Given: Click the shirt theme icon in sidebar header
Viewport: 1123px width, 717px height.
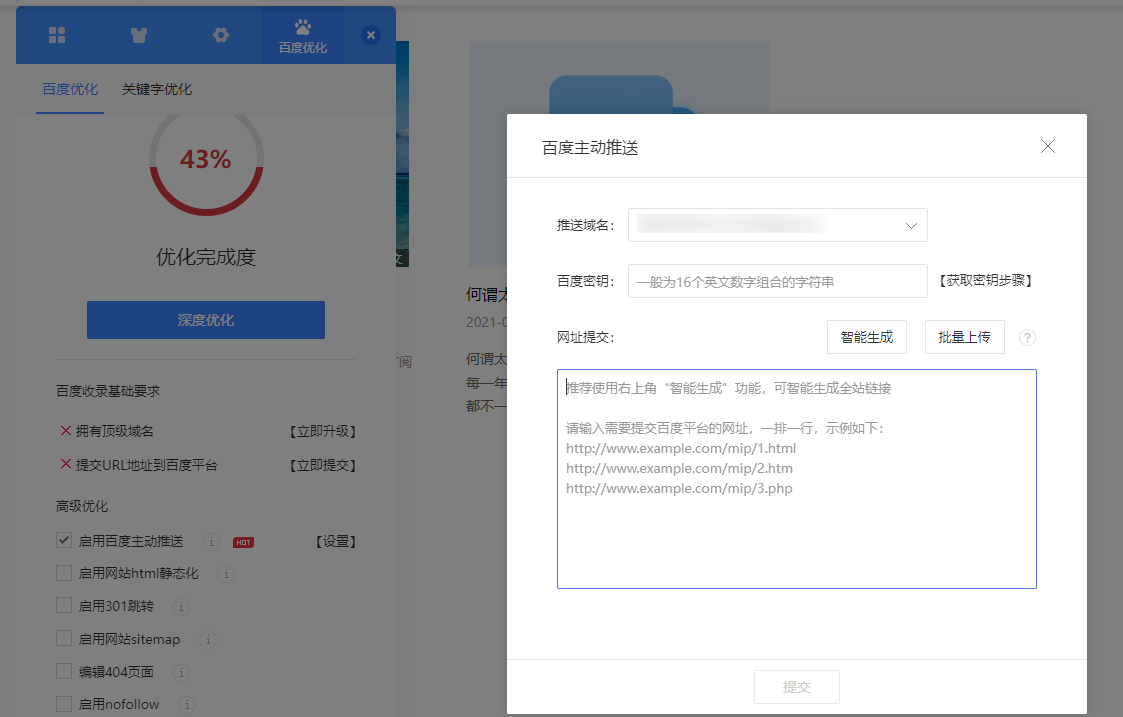Looking at the screenshot, I should click(139, 35).
